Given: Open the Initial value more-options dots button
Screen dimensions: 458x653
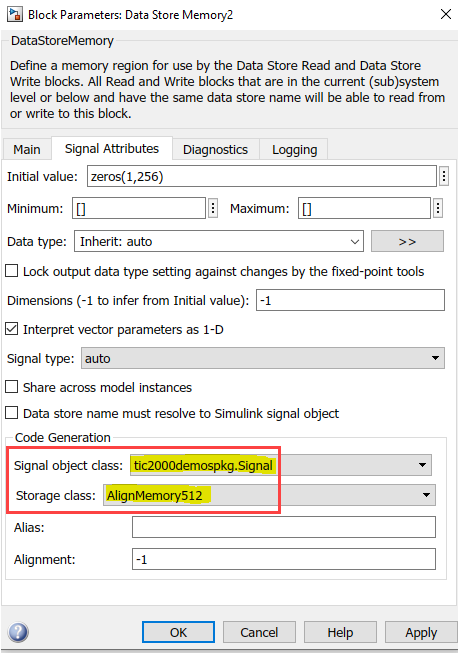Looking at the screenshot, I should click(444, 176).
